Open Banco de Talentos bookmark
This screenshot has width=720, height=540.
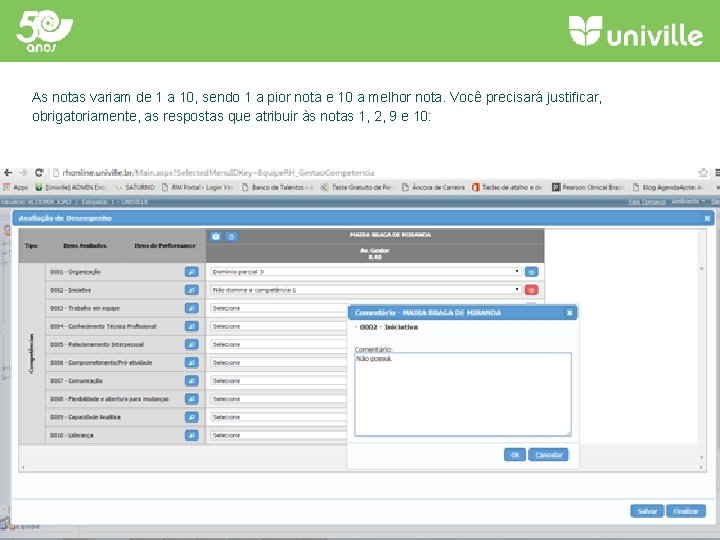click(278, 187)
